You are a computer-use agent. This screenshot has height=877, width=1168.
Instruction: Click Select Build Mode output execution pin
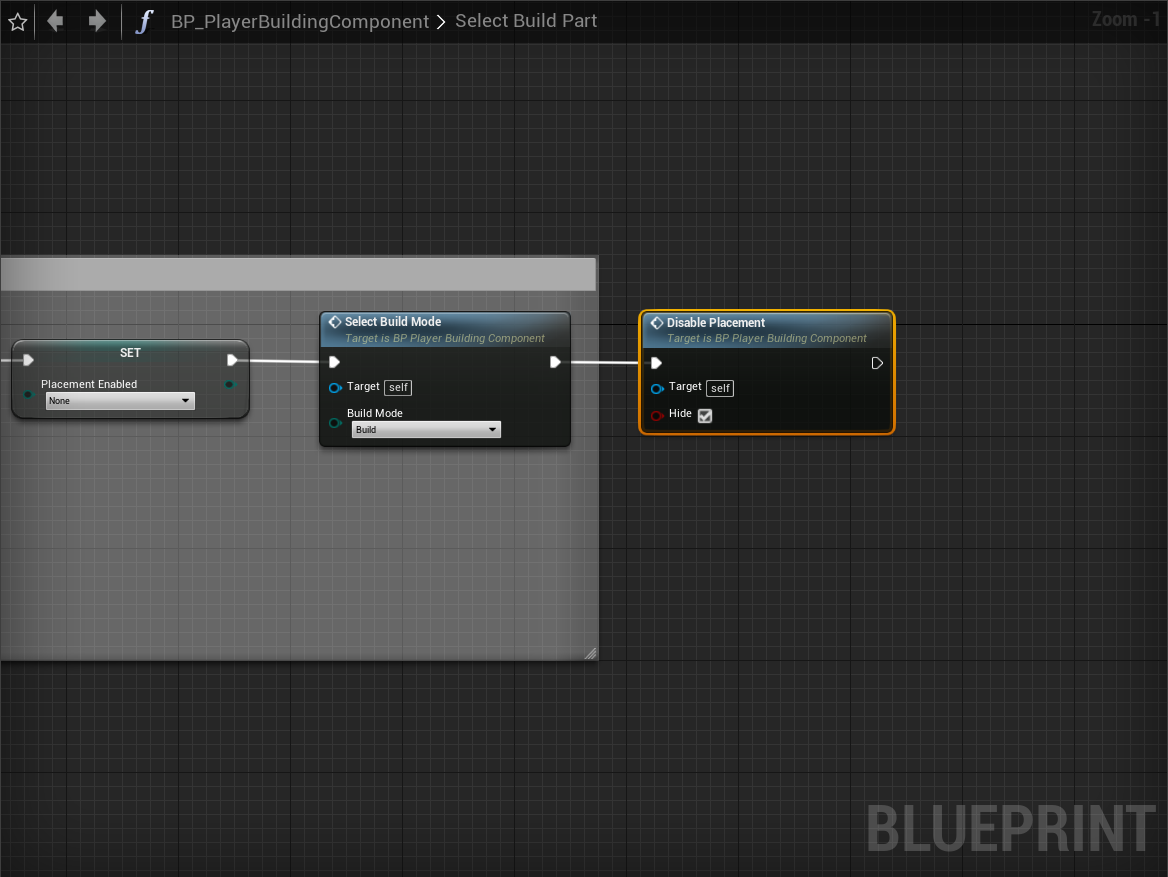555,362
